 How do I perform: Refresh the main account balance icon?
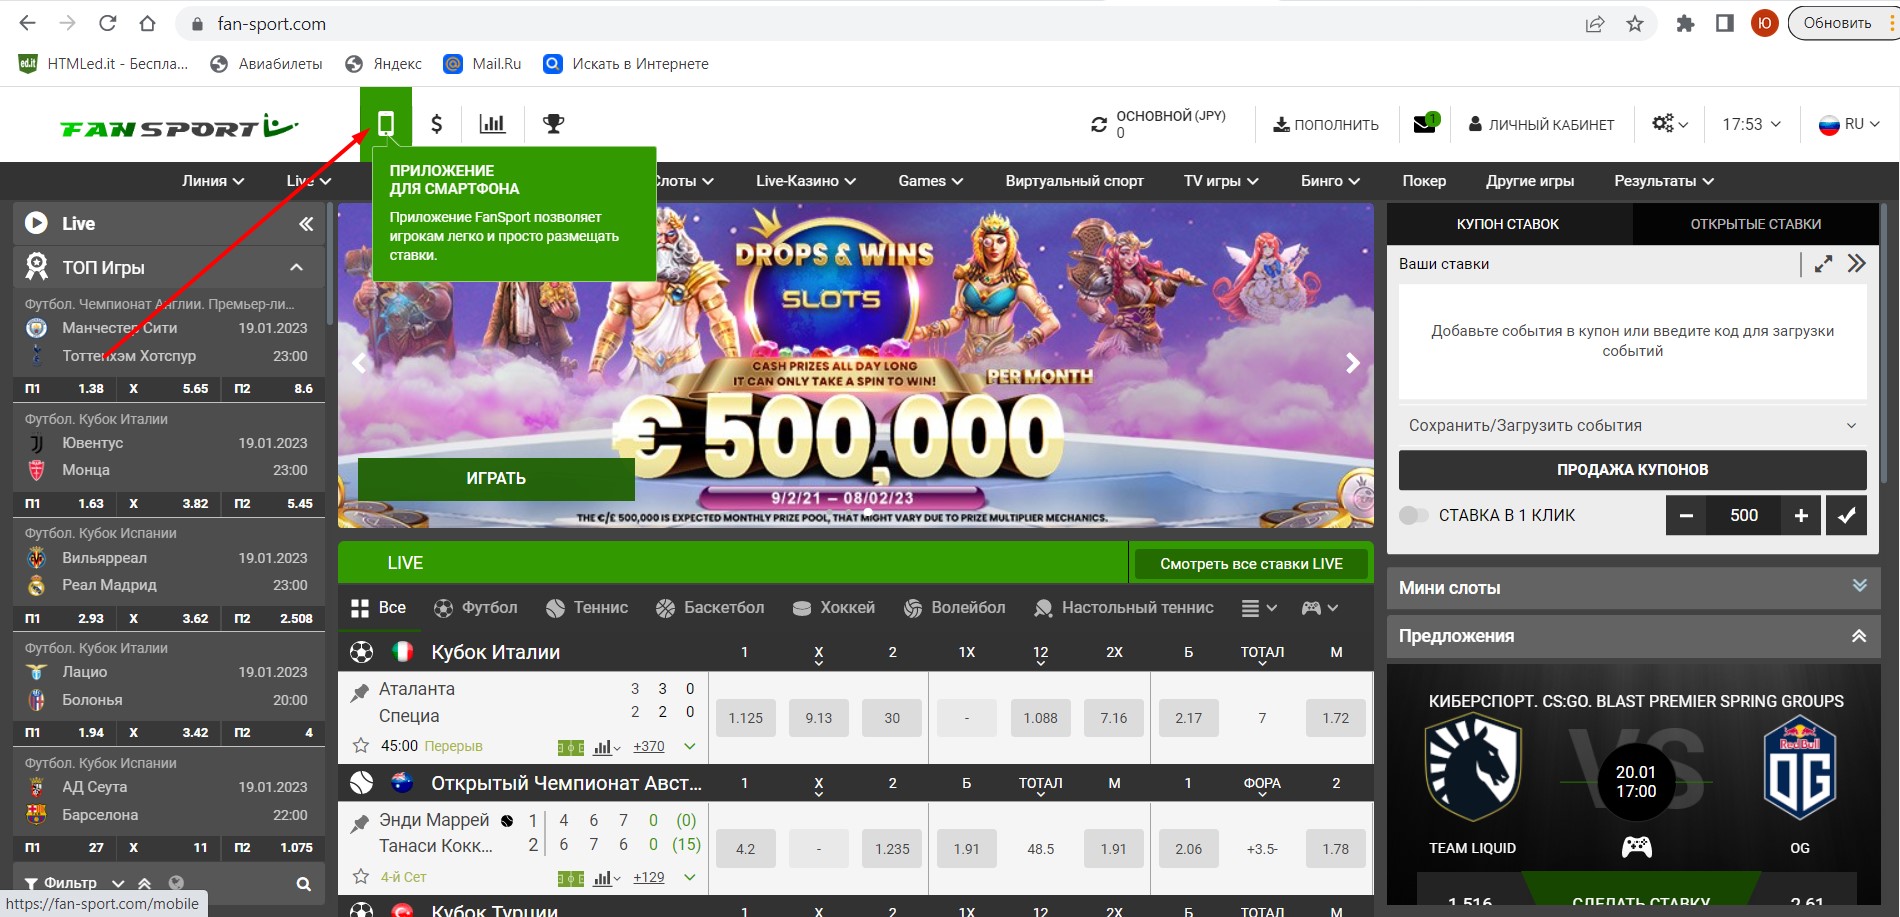pos(1099,125)
